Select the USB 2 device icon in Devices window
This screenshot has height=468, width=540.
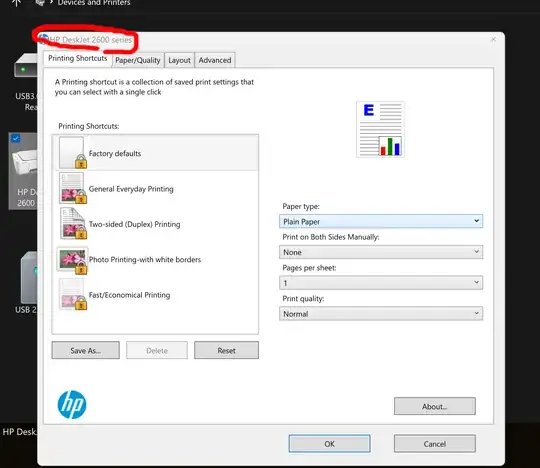tap(29, 277)
